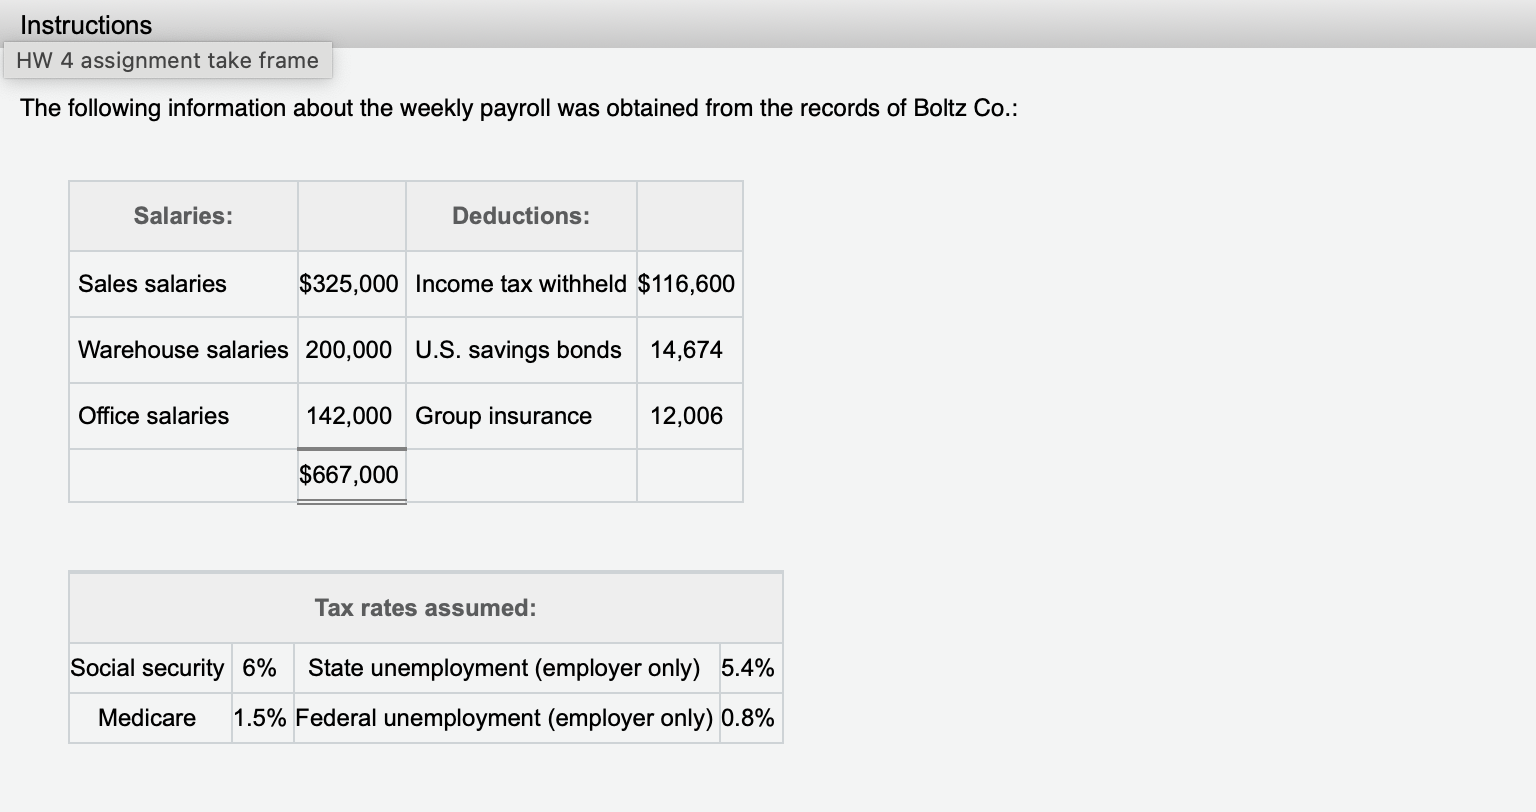
Task: Click the $667,000 total salaries figure
Action: (351, 474)
